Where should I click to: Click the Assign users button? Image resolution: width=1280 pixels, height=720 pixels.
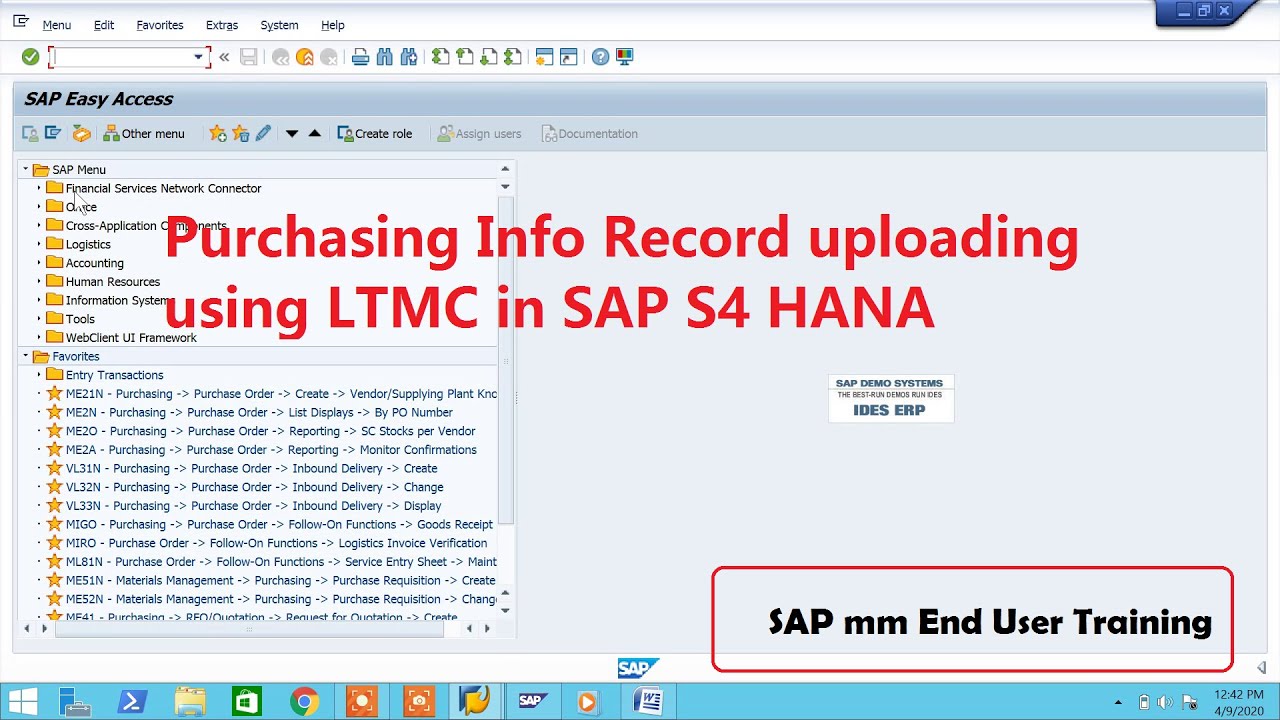tap(479, 133)
